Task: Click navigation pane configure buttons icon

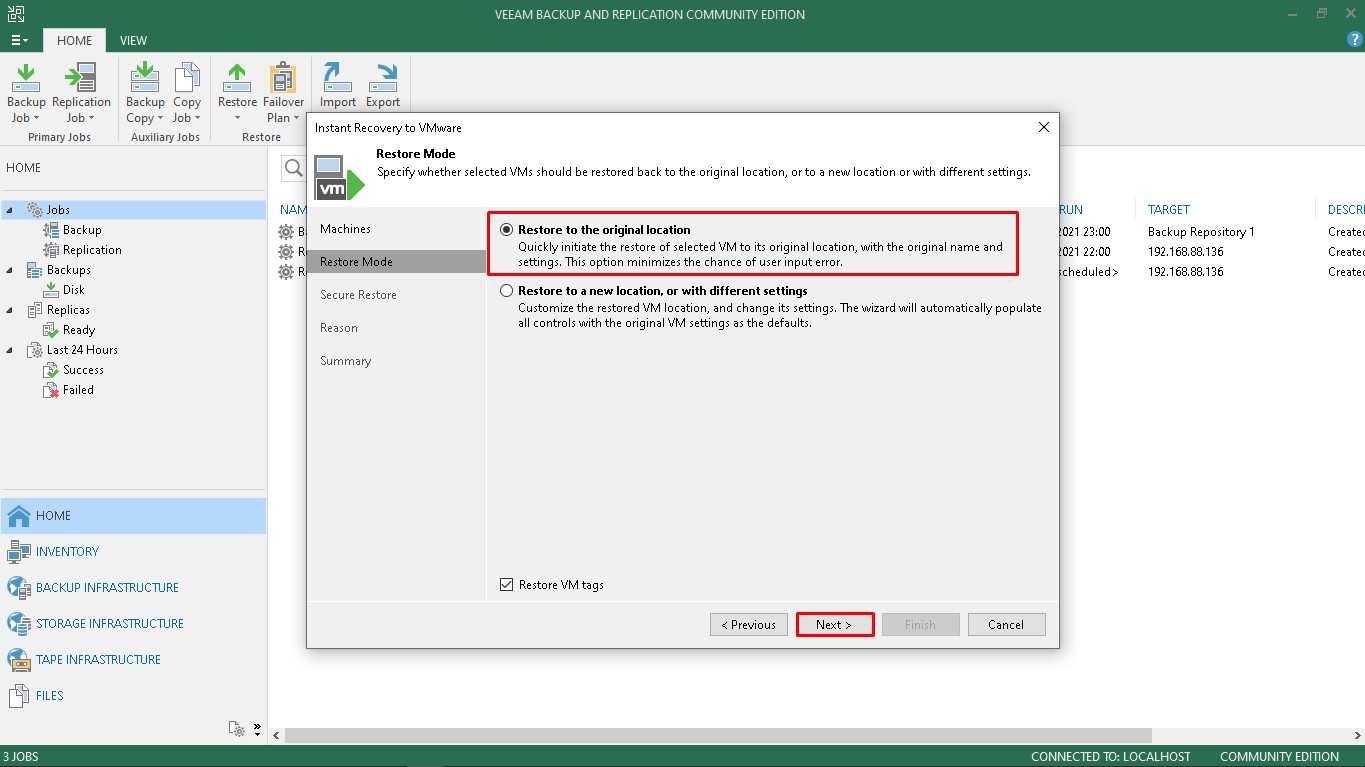Action: pyautogui.click(x=236, y=728)
